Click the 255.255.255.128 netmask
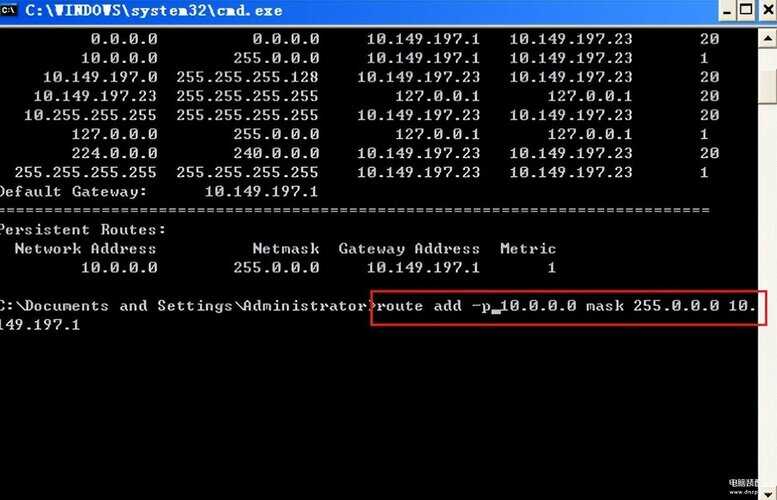Screen dimensions: 777x500 [247, 77]
